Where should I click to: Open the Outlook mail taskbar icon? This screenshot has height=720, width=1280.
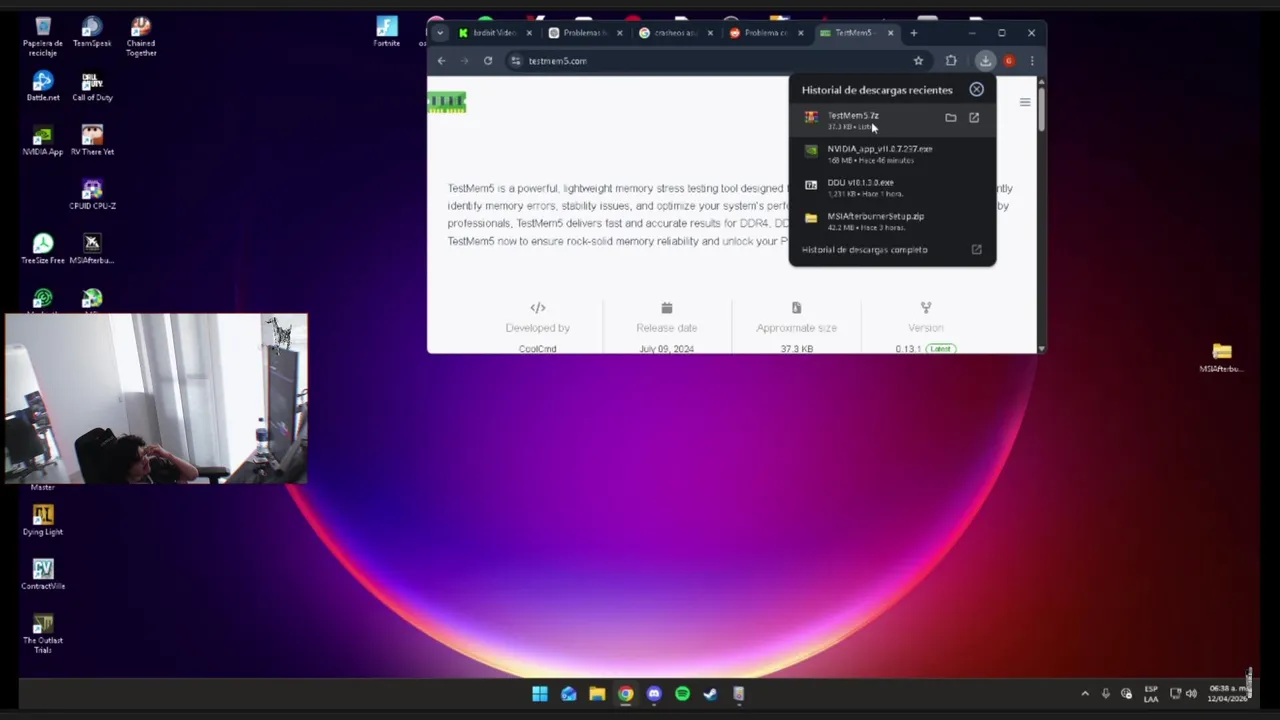pos(568,694)
